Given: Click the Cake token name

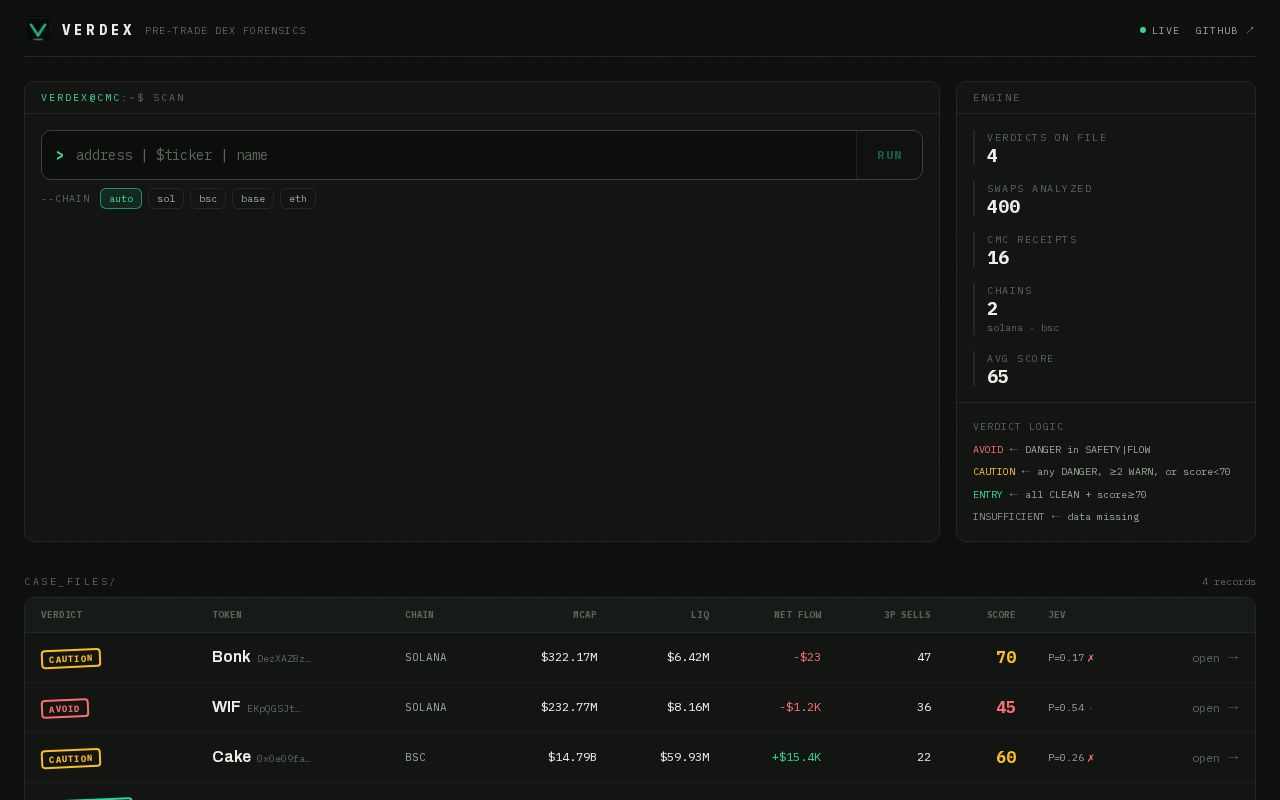Looking at the screenshot, I should pos(231,757).
